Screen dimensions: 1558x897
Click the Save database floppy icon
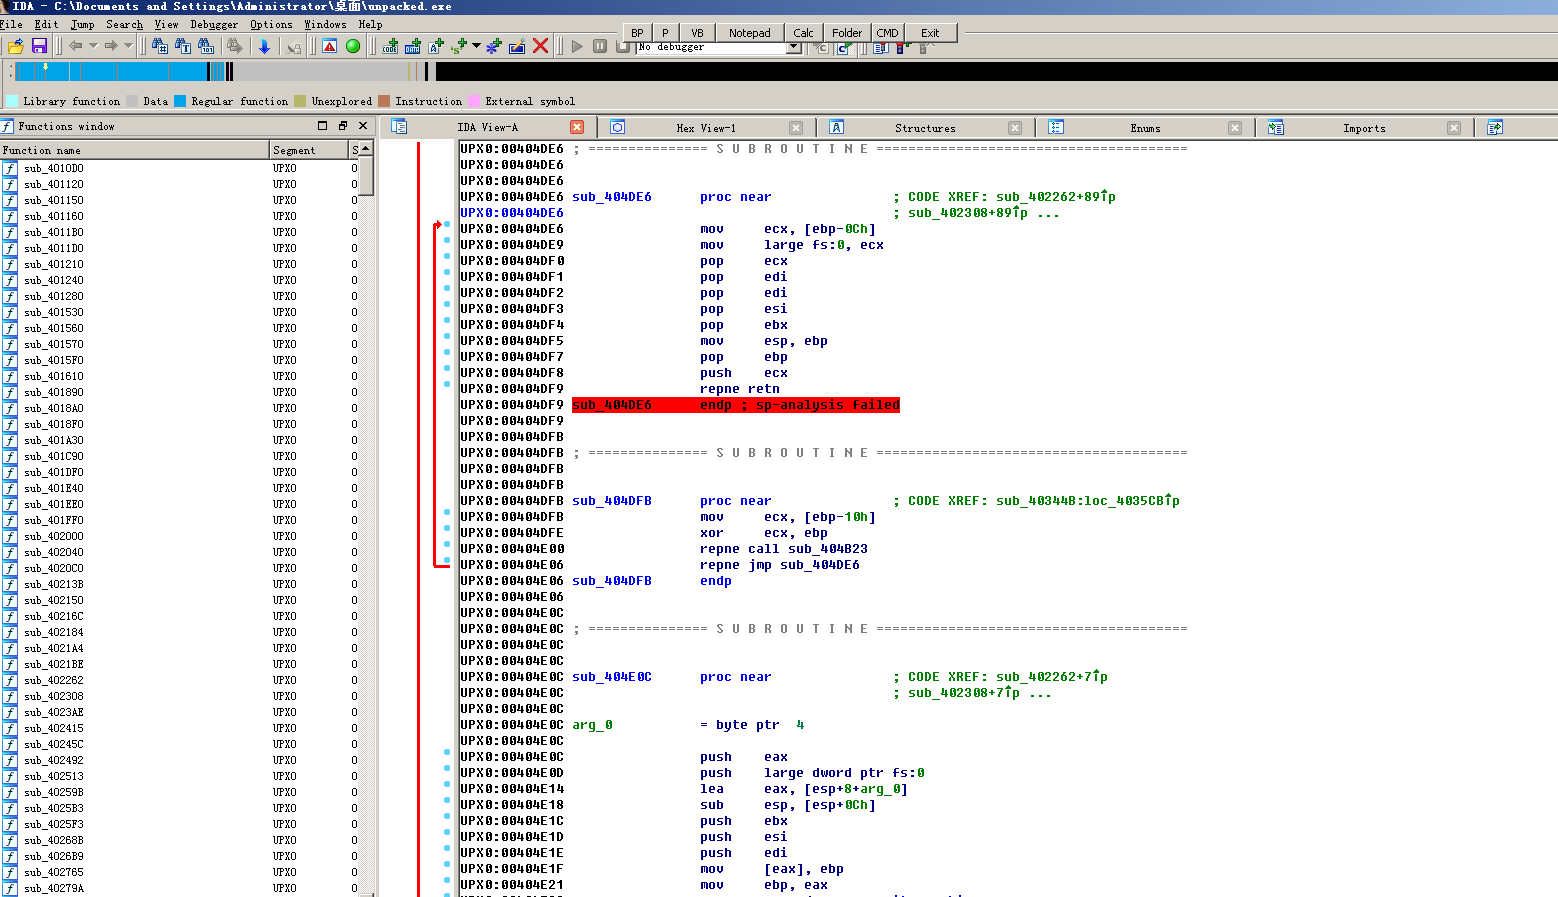pos(40,46)
